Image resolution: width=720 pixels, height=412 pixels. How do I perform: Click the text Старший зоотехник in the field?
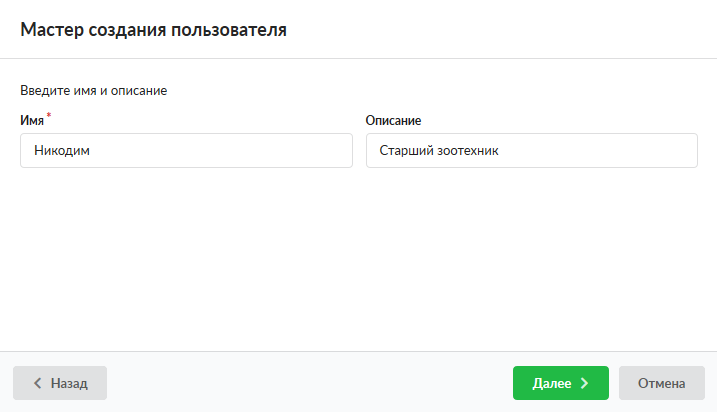tap(431, 152)
